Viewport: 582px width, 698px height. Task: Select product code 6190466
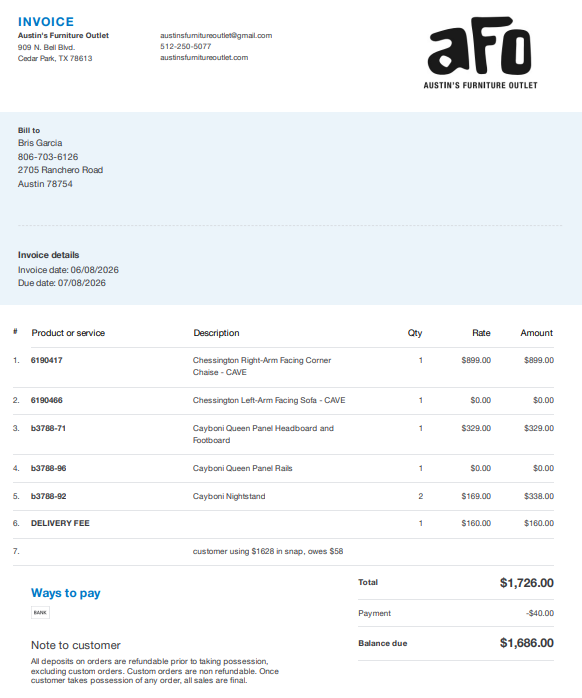[46, 400]
